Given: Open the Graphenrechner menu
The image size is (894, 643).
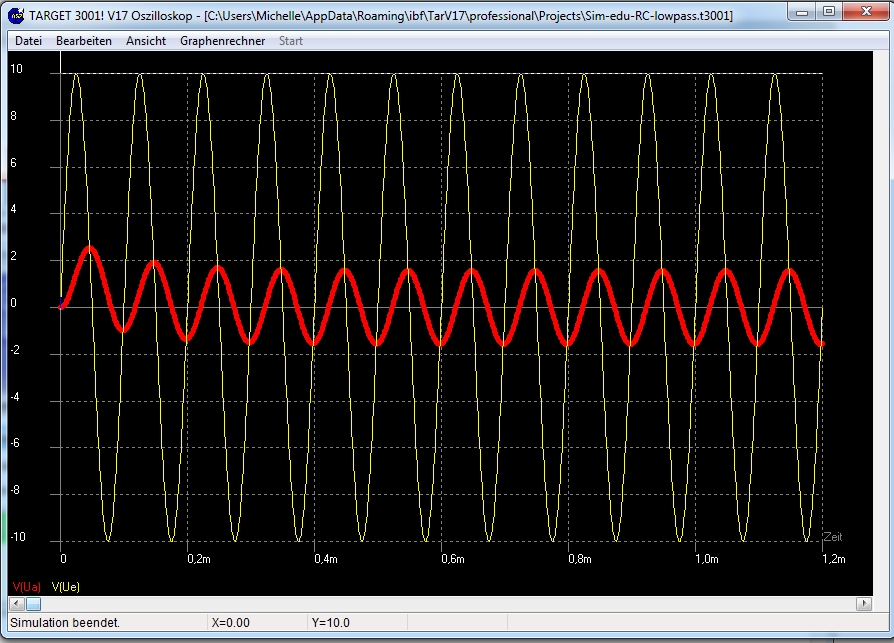Looking at the screenshot, I should 223,41.
